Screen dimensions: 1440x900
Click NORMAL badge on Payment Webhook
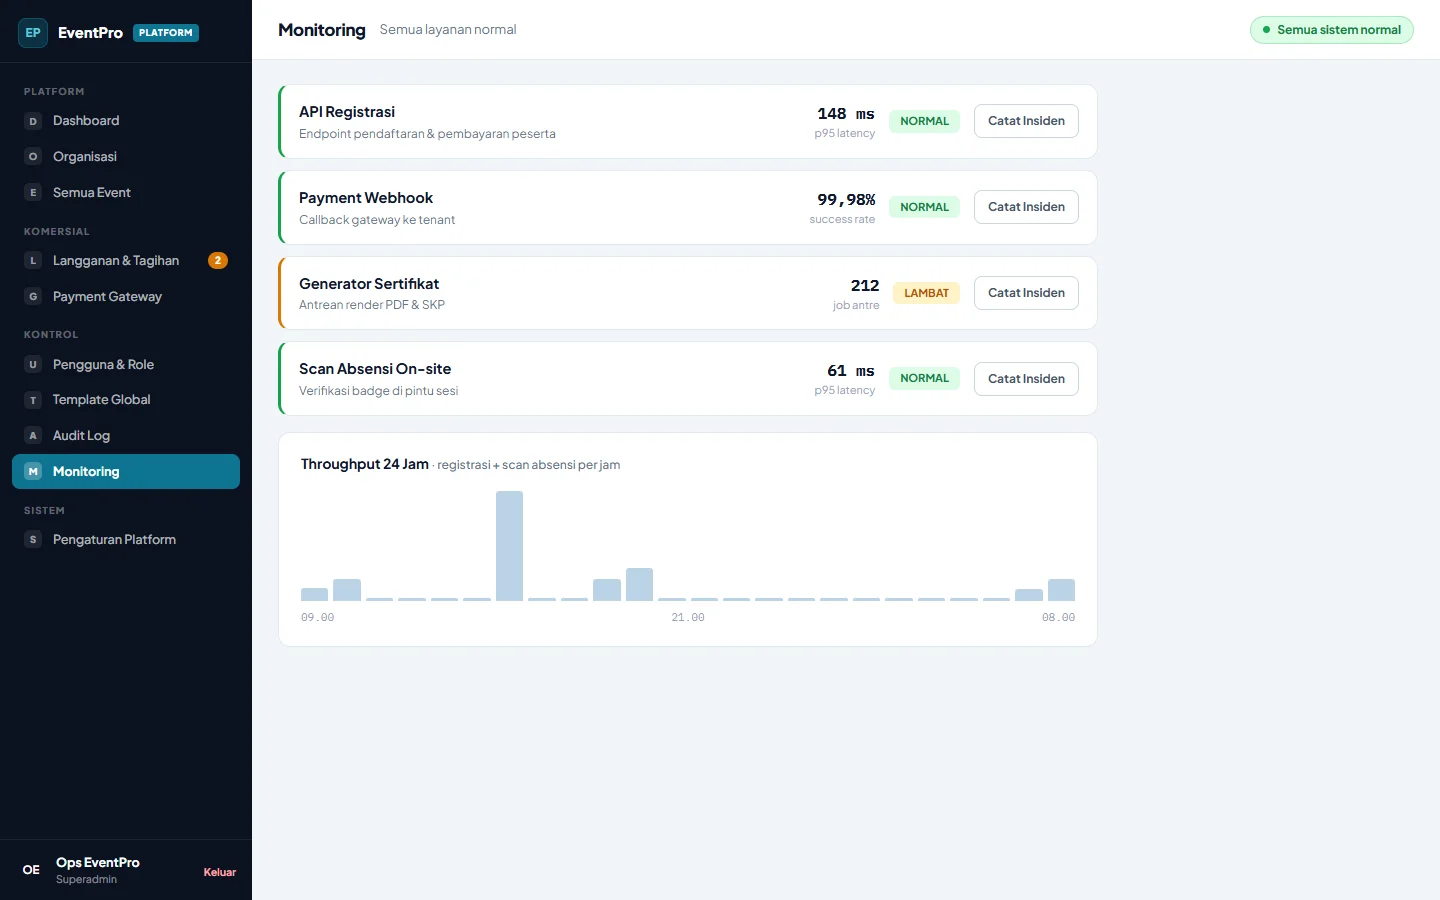pyautogui.click(x=924, y=207)
